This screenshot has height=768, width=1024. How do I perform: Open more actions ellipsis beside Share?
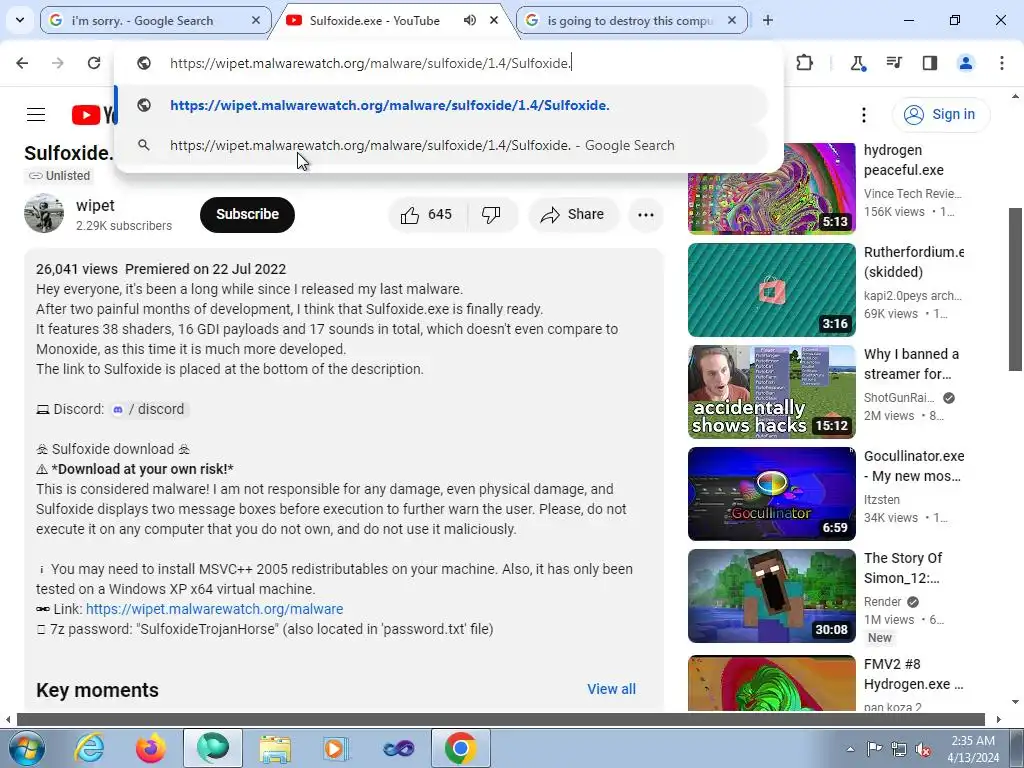pyautogui.click(x=646, y=215)
